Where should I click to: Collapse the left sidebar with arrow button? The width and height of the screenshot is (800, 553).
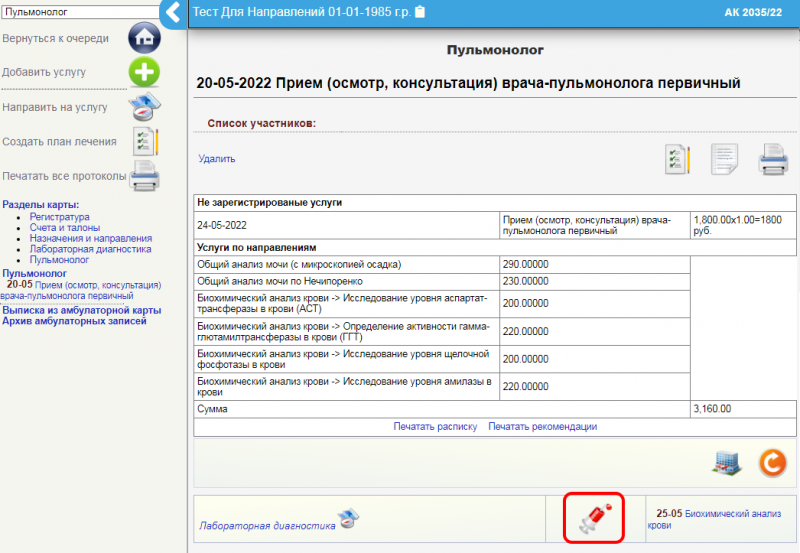[x=173, y=13]
